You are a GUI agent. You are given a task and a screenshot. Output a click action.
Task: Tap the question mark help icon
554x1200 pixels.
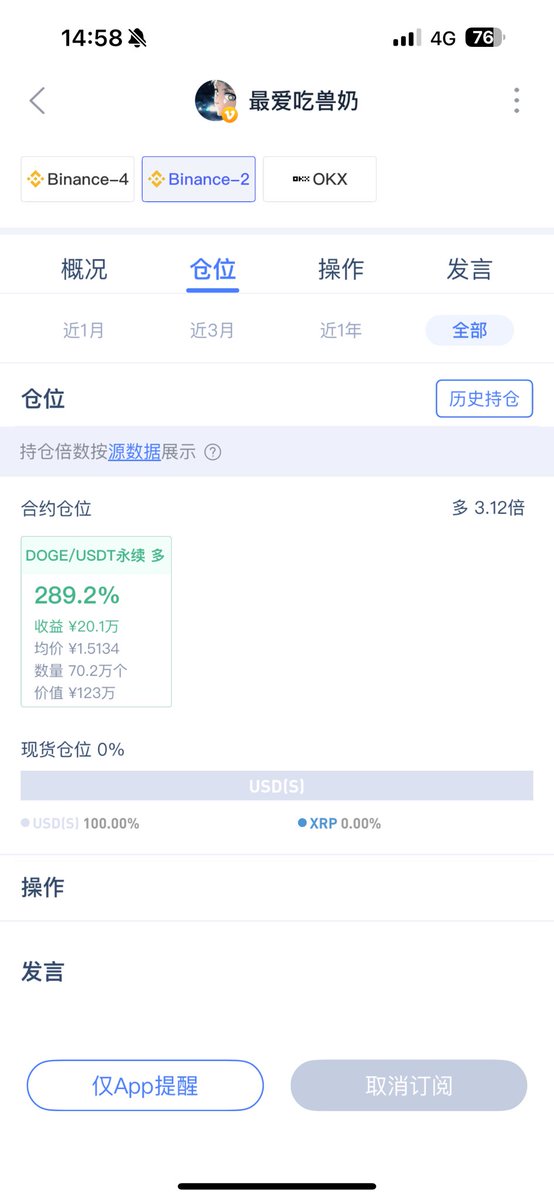(213, 452)
